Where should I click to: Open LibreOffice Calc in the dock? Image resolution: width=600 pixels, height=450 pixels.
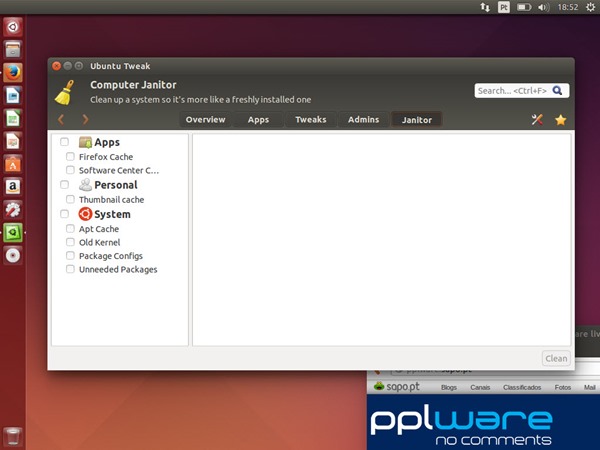click(13, 118)
